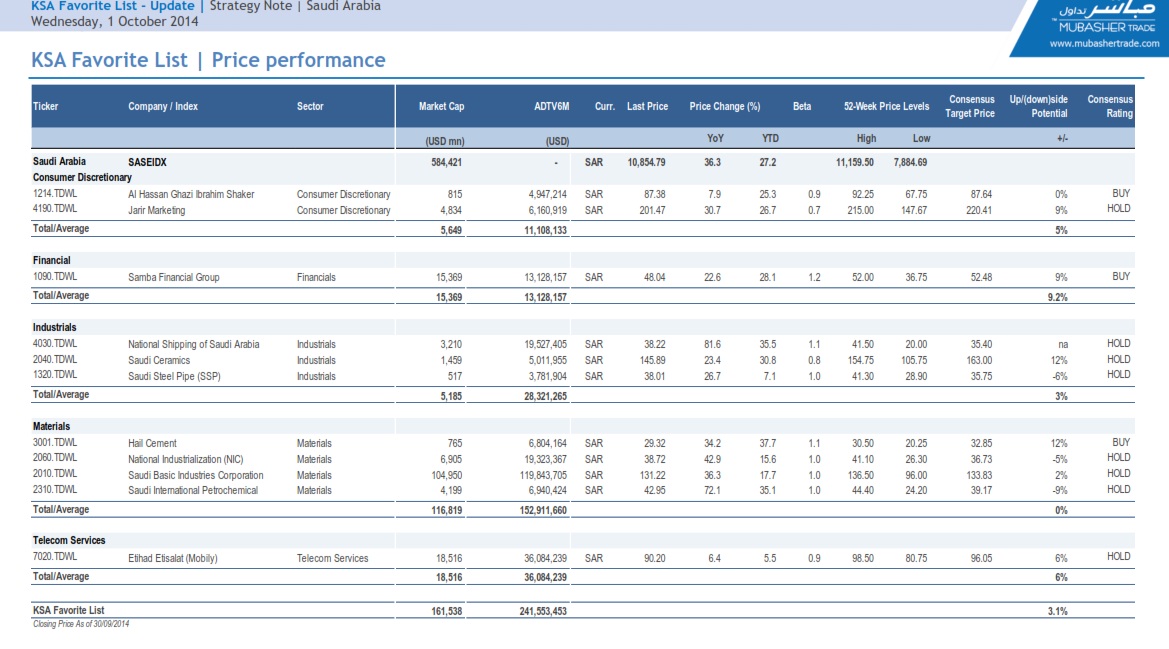The width and height of the screenshot is (1169, 649).
Task: Click the Industrials section heading
Action: click(x=55, y=327)
